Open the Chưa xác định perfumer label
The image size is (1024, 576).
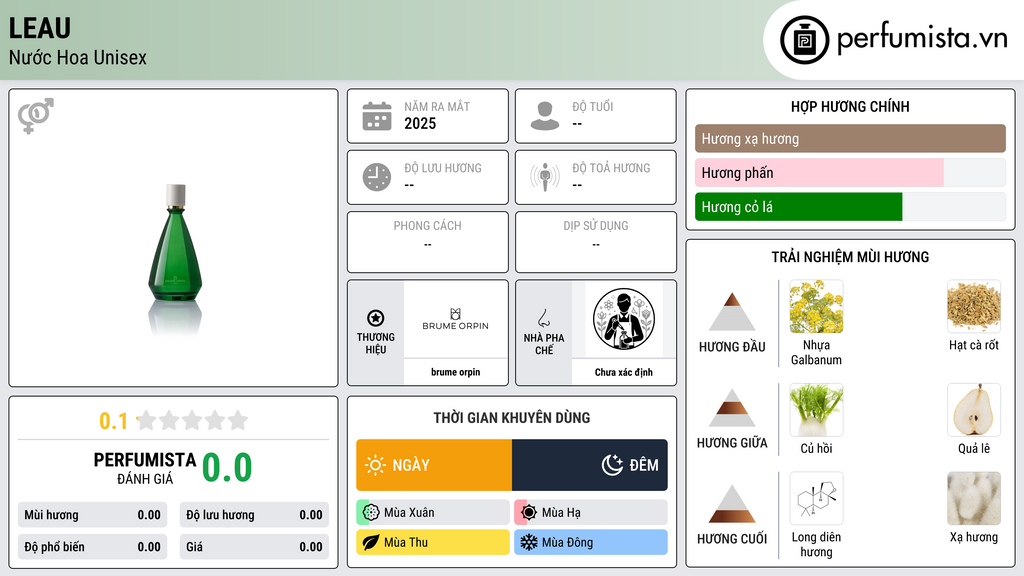point(624,372)
